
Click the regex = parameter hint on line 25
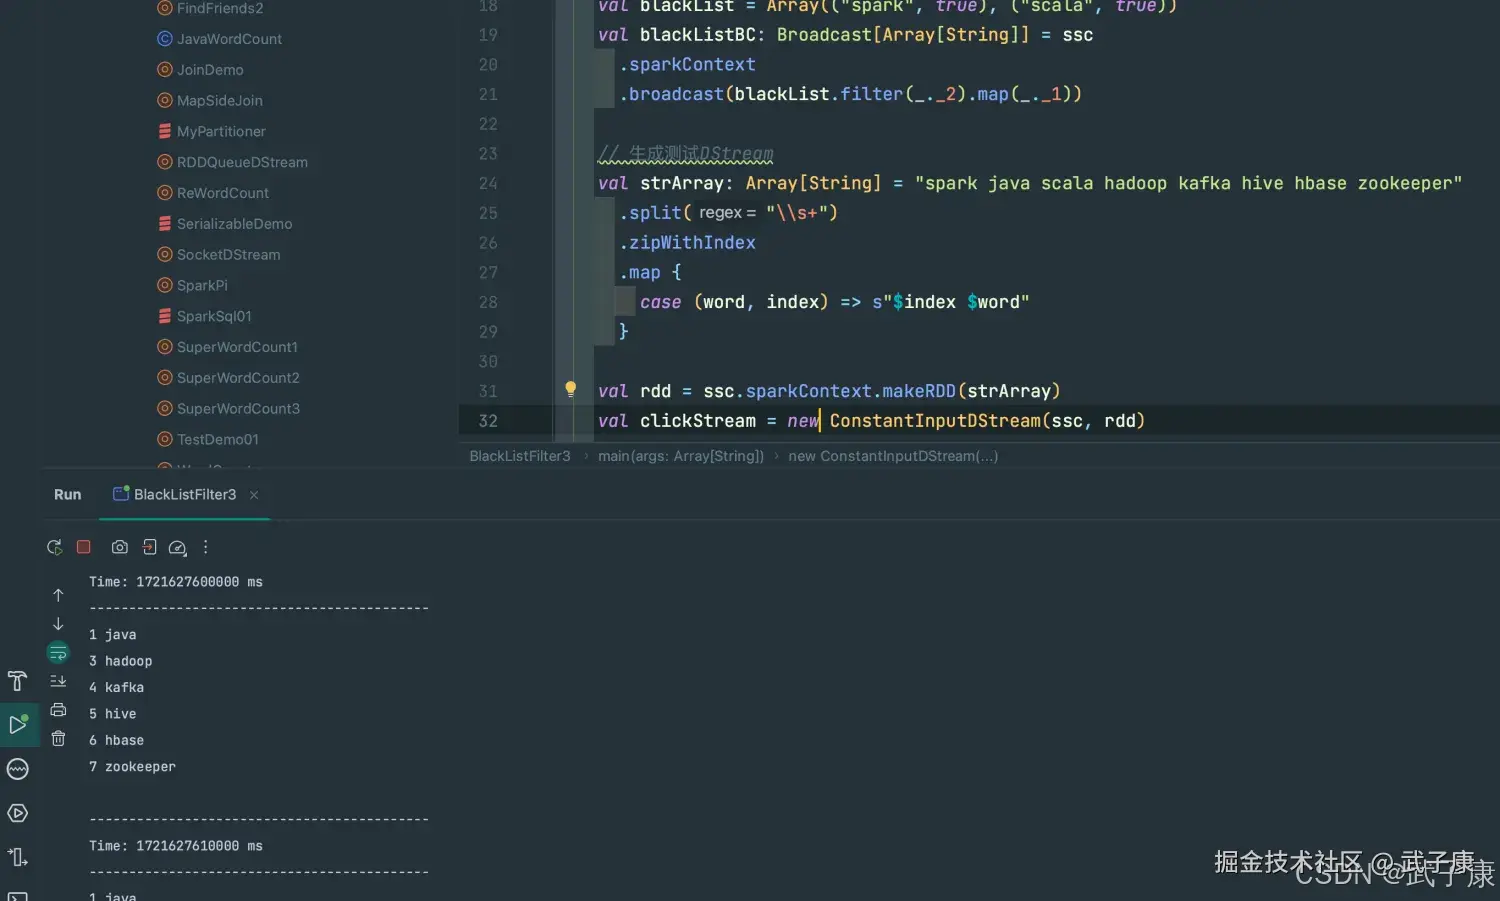[x=727, y=213]
